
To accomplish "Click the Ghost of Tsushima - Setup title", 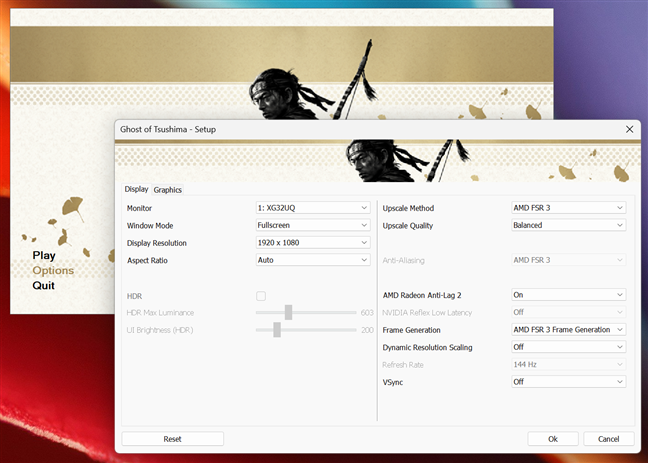I will [168, 129].
